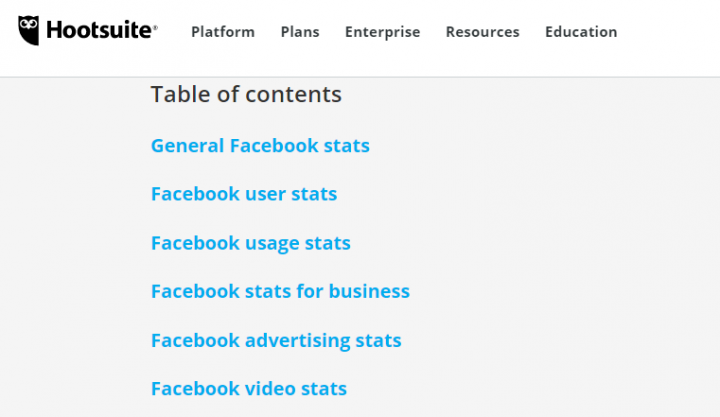The image size is (720, 417).
Task: Open the Enterprise navigation item
Action: pos(383,32)
